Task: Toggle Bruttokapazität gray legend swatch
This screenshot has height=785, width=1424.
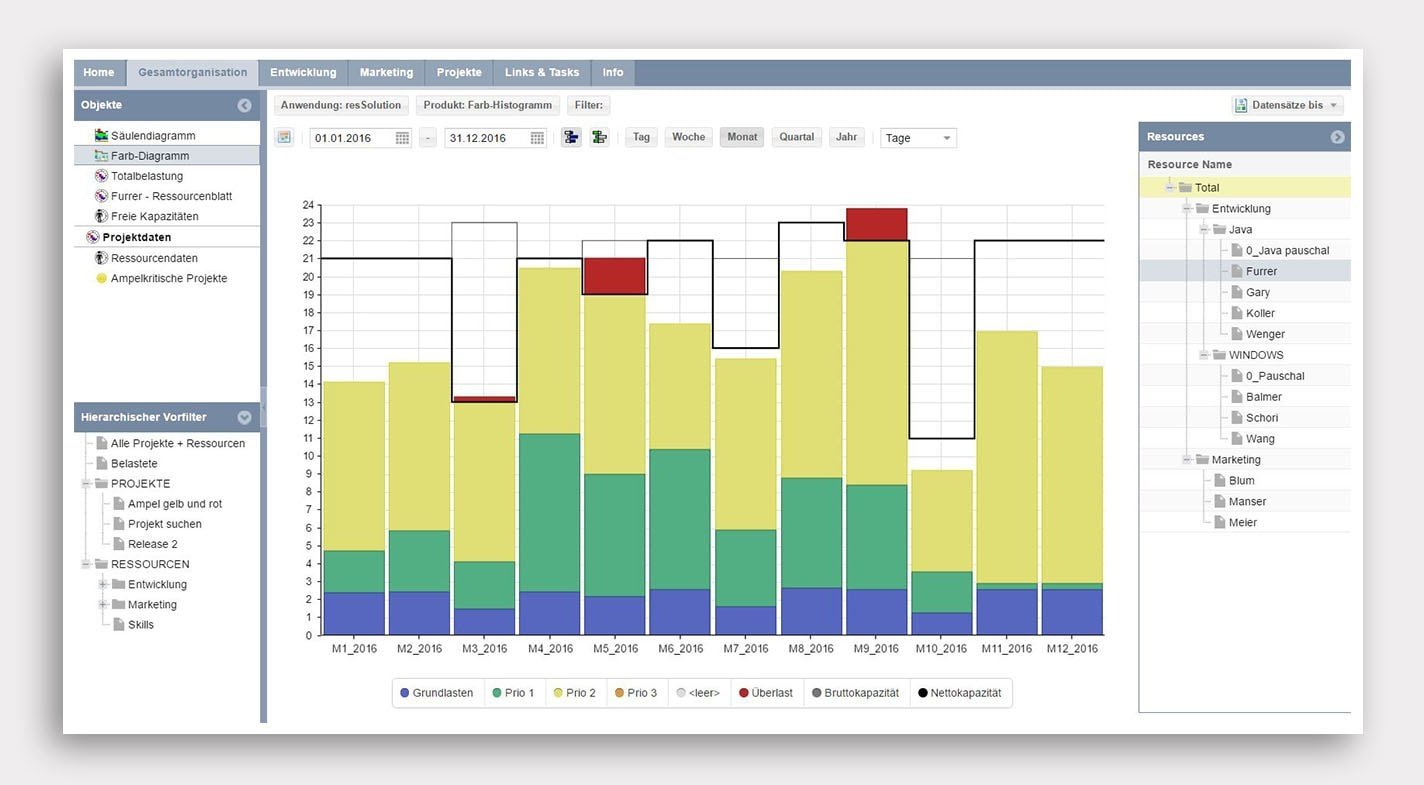Action: point(816,693)
